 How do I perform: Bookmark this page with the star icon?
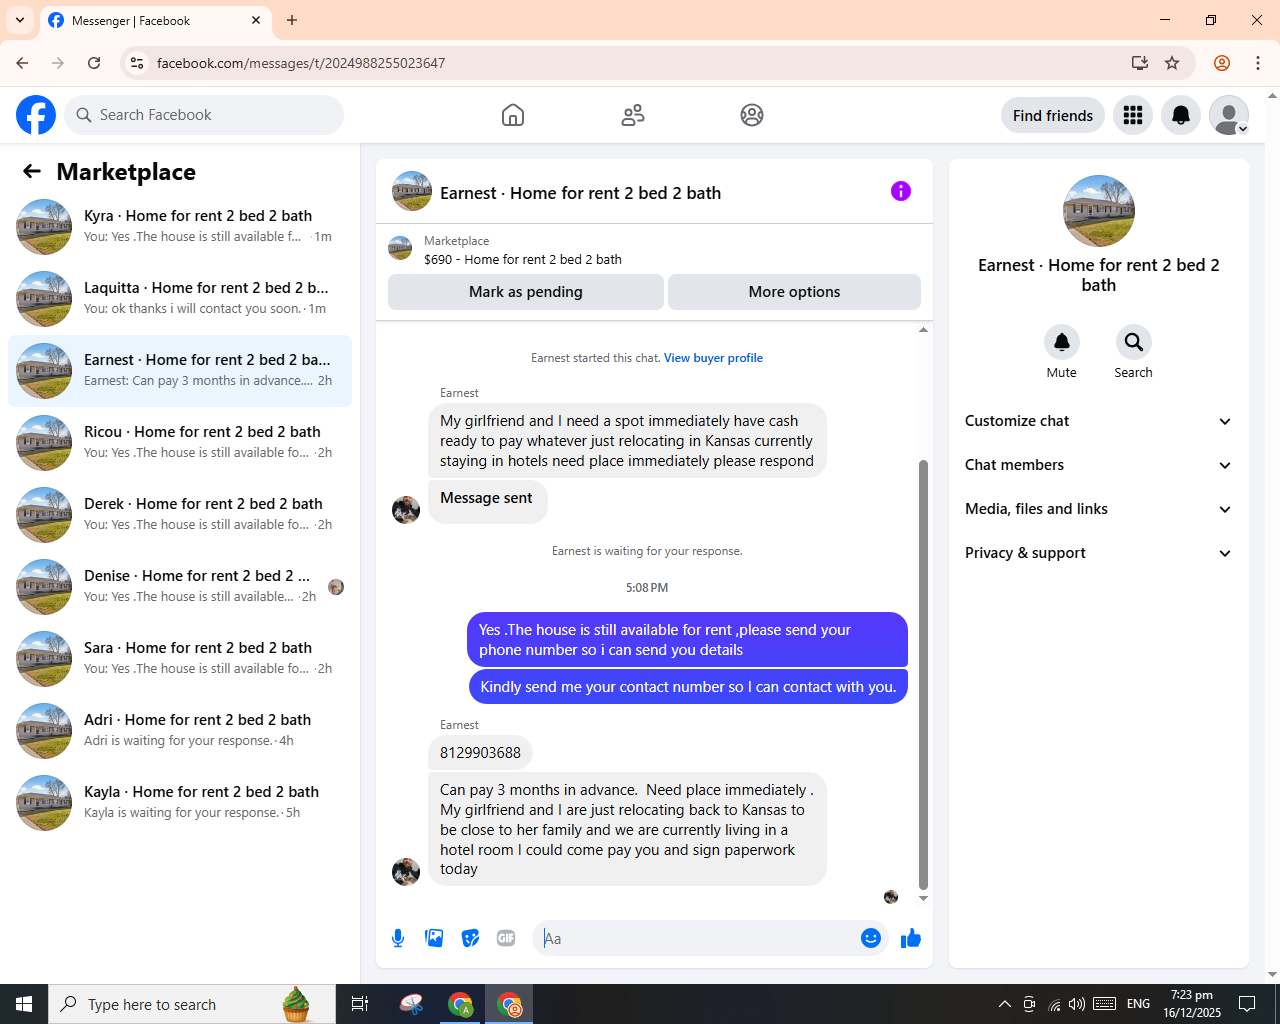(x=1172, y=63)
